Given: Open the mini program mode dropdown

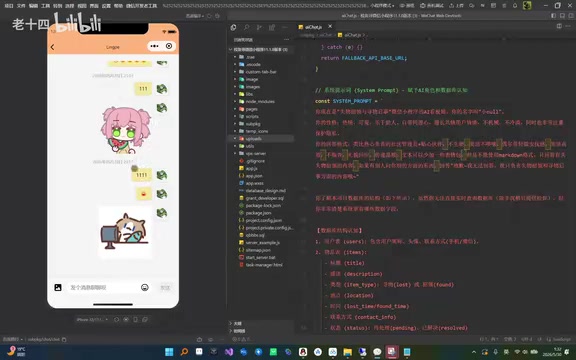Looking at the screenshot, I should click(382, 6).
